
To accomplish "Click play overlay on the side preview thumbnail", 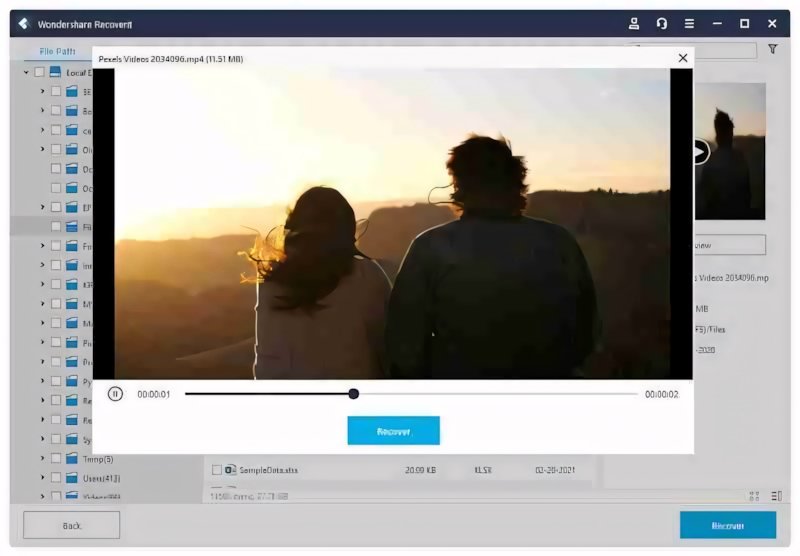I will click(x=702, y=151).
